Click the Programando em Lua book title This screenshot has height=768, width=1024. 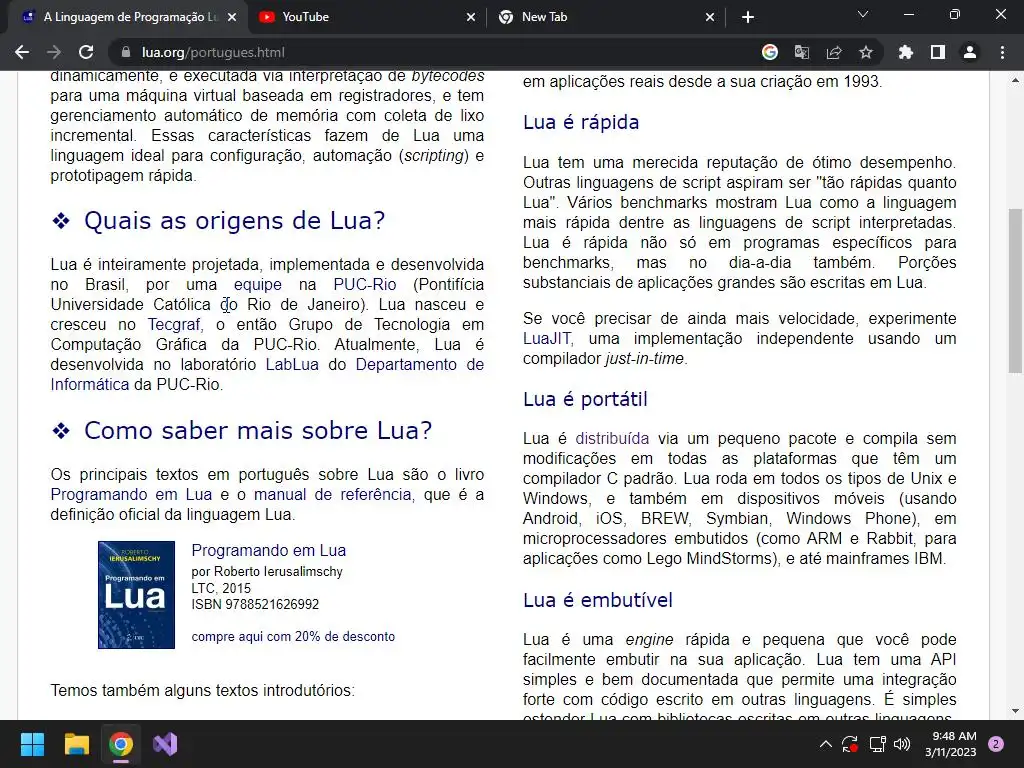(268, 551)
